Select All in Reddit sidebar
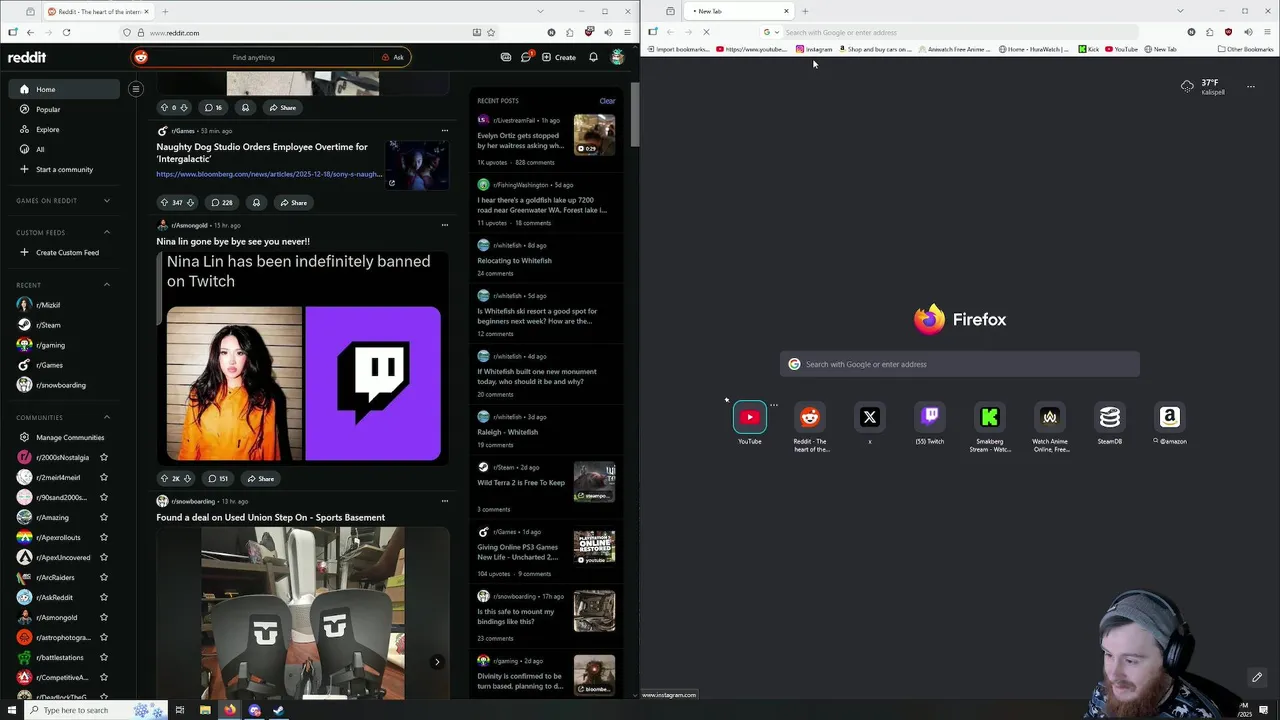1280x720 pixels. [x=63, y=149]
